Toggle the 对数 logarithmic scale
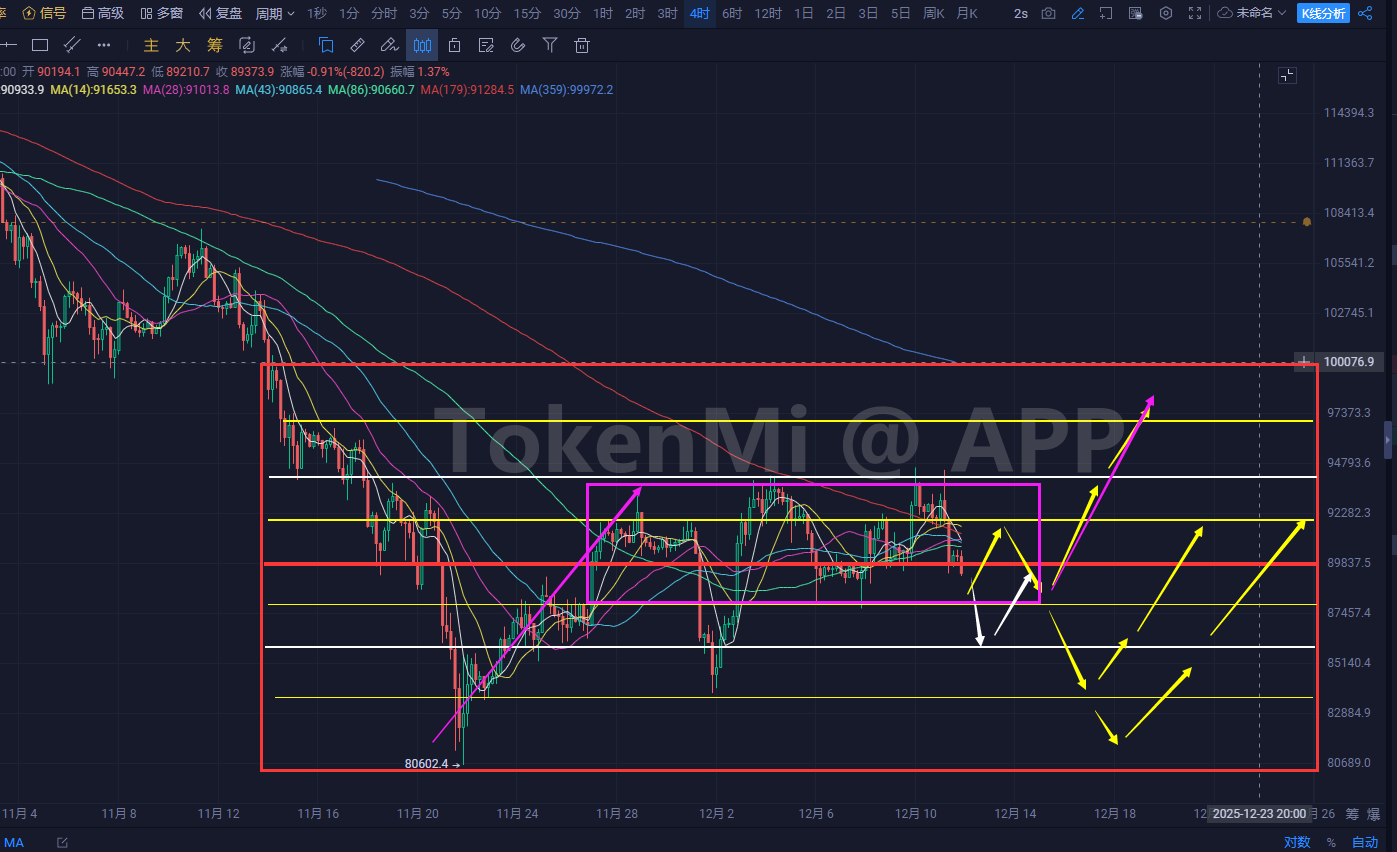The height and width of the screenshot is (852, 1397). point(1297,842)
